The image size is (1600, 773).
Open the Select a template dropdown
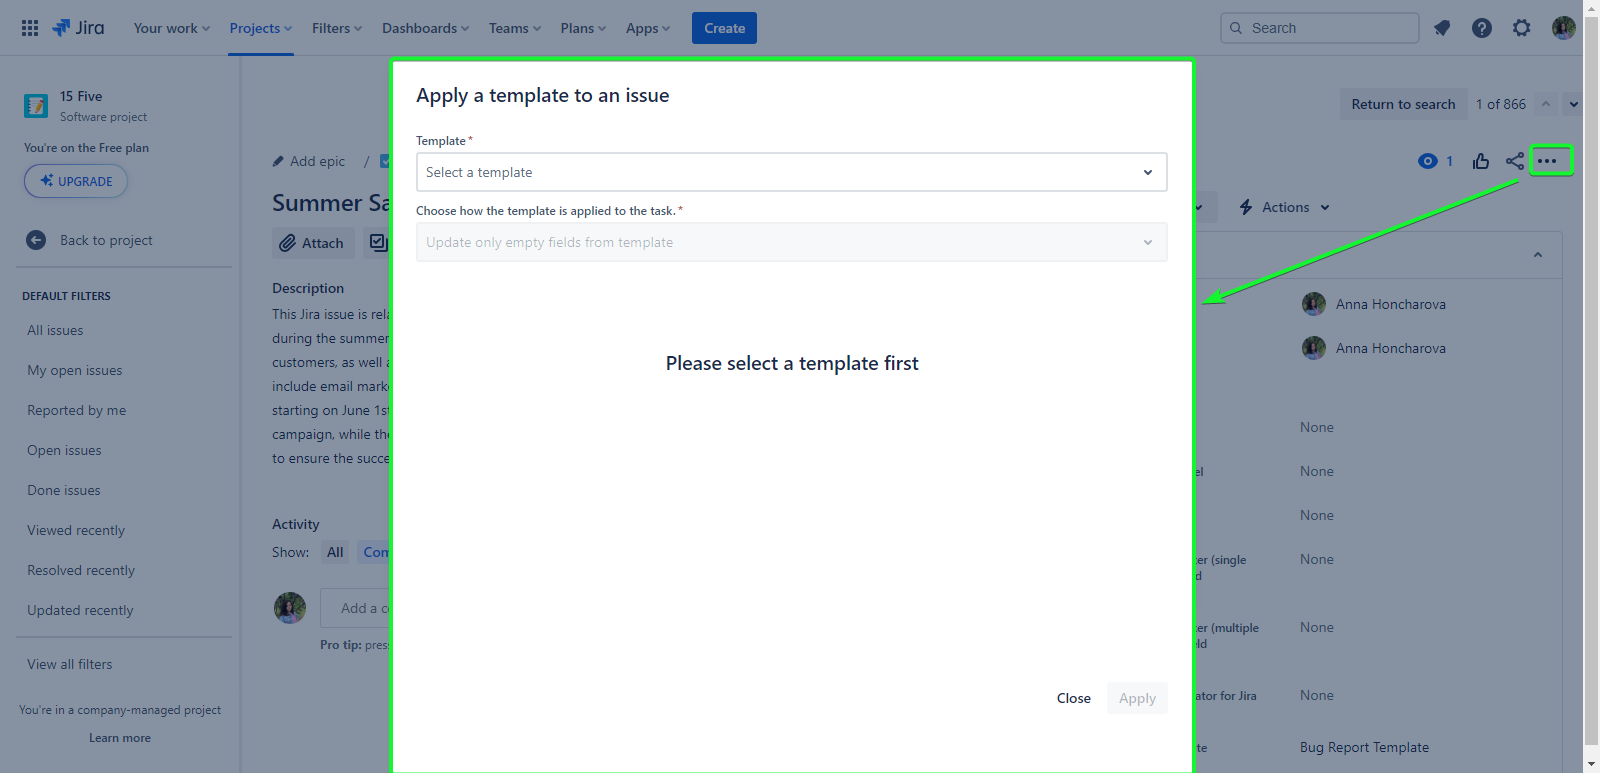pos(791,172)
